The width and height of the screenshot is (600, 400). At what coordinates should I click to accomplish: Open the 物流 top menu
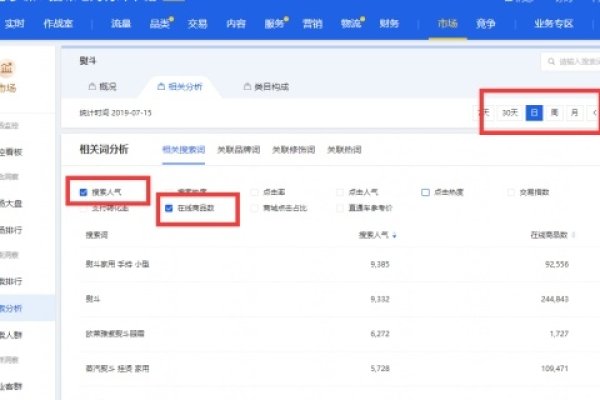pyautogui.click(x=351, y=24)
